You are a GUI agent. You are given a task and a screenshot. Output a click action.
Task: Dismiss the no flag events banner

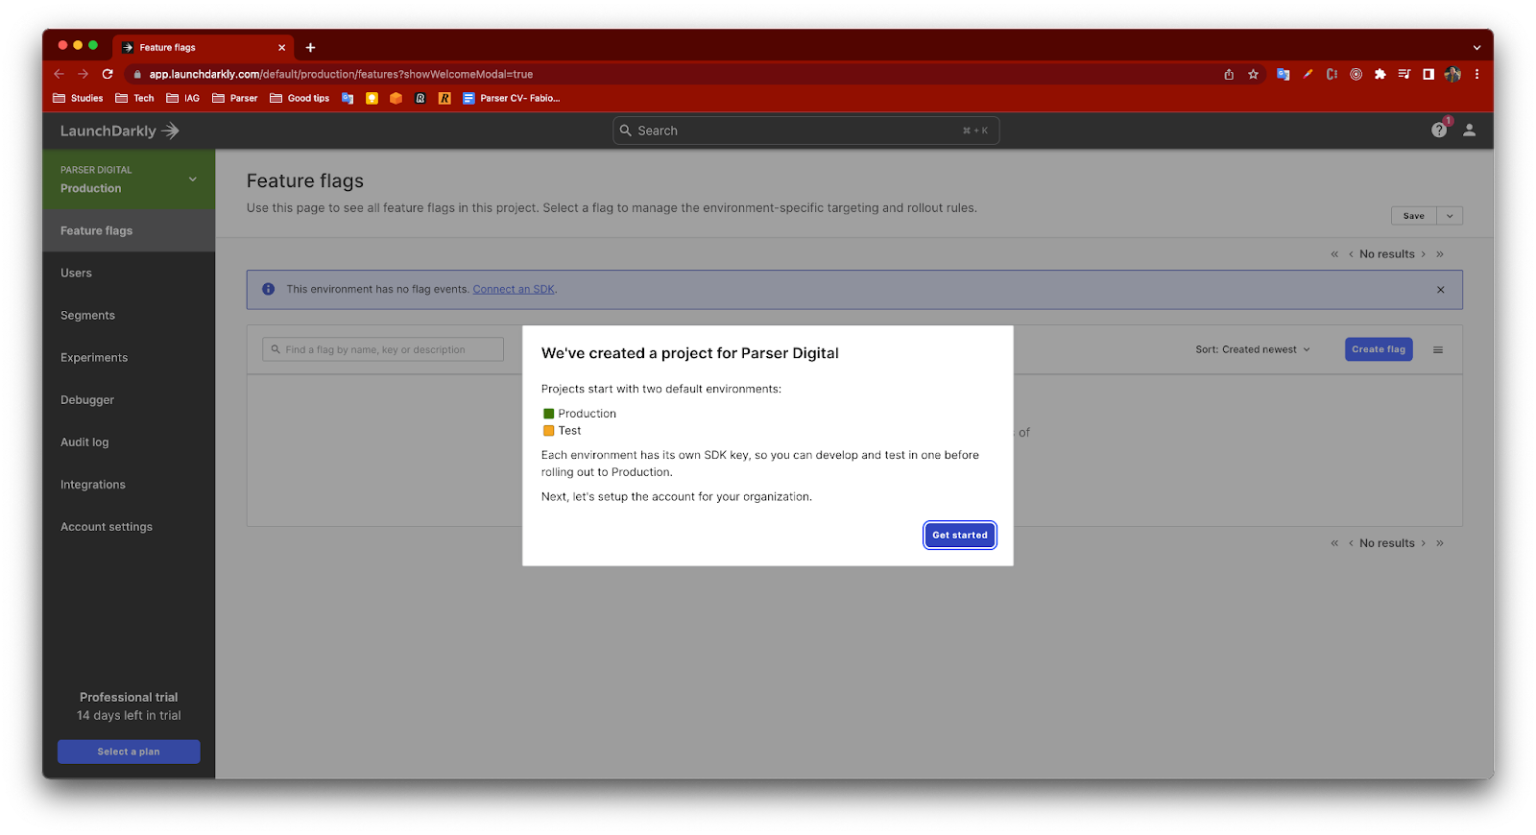click(x=1440, y=290)
